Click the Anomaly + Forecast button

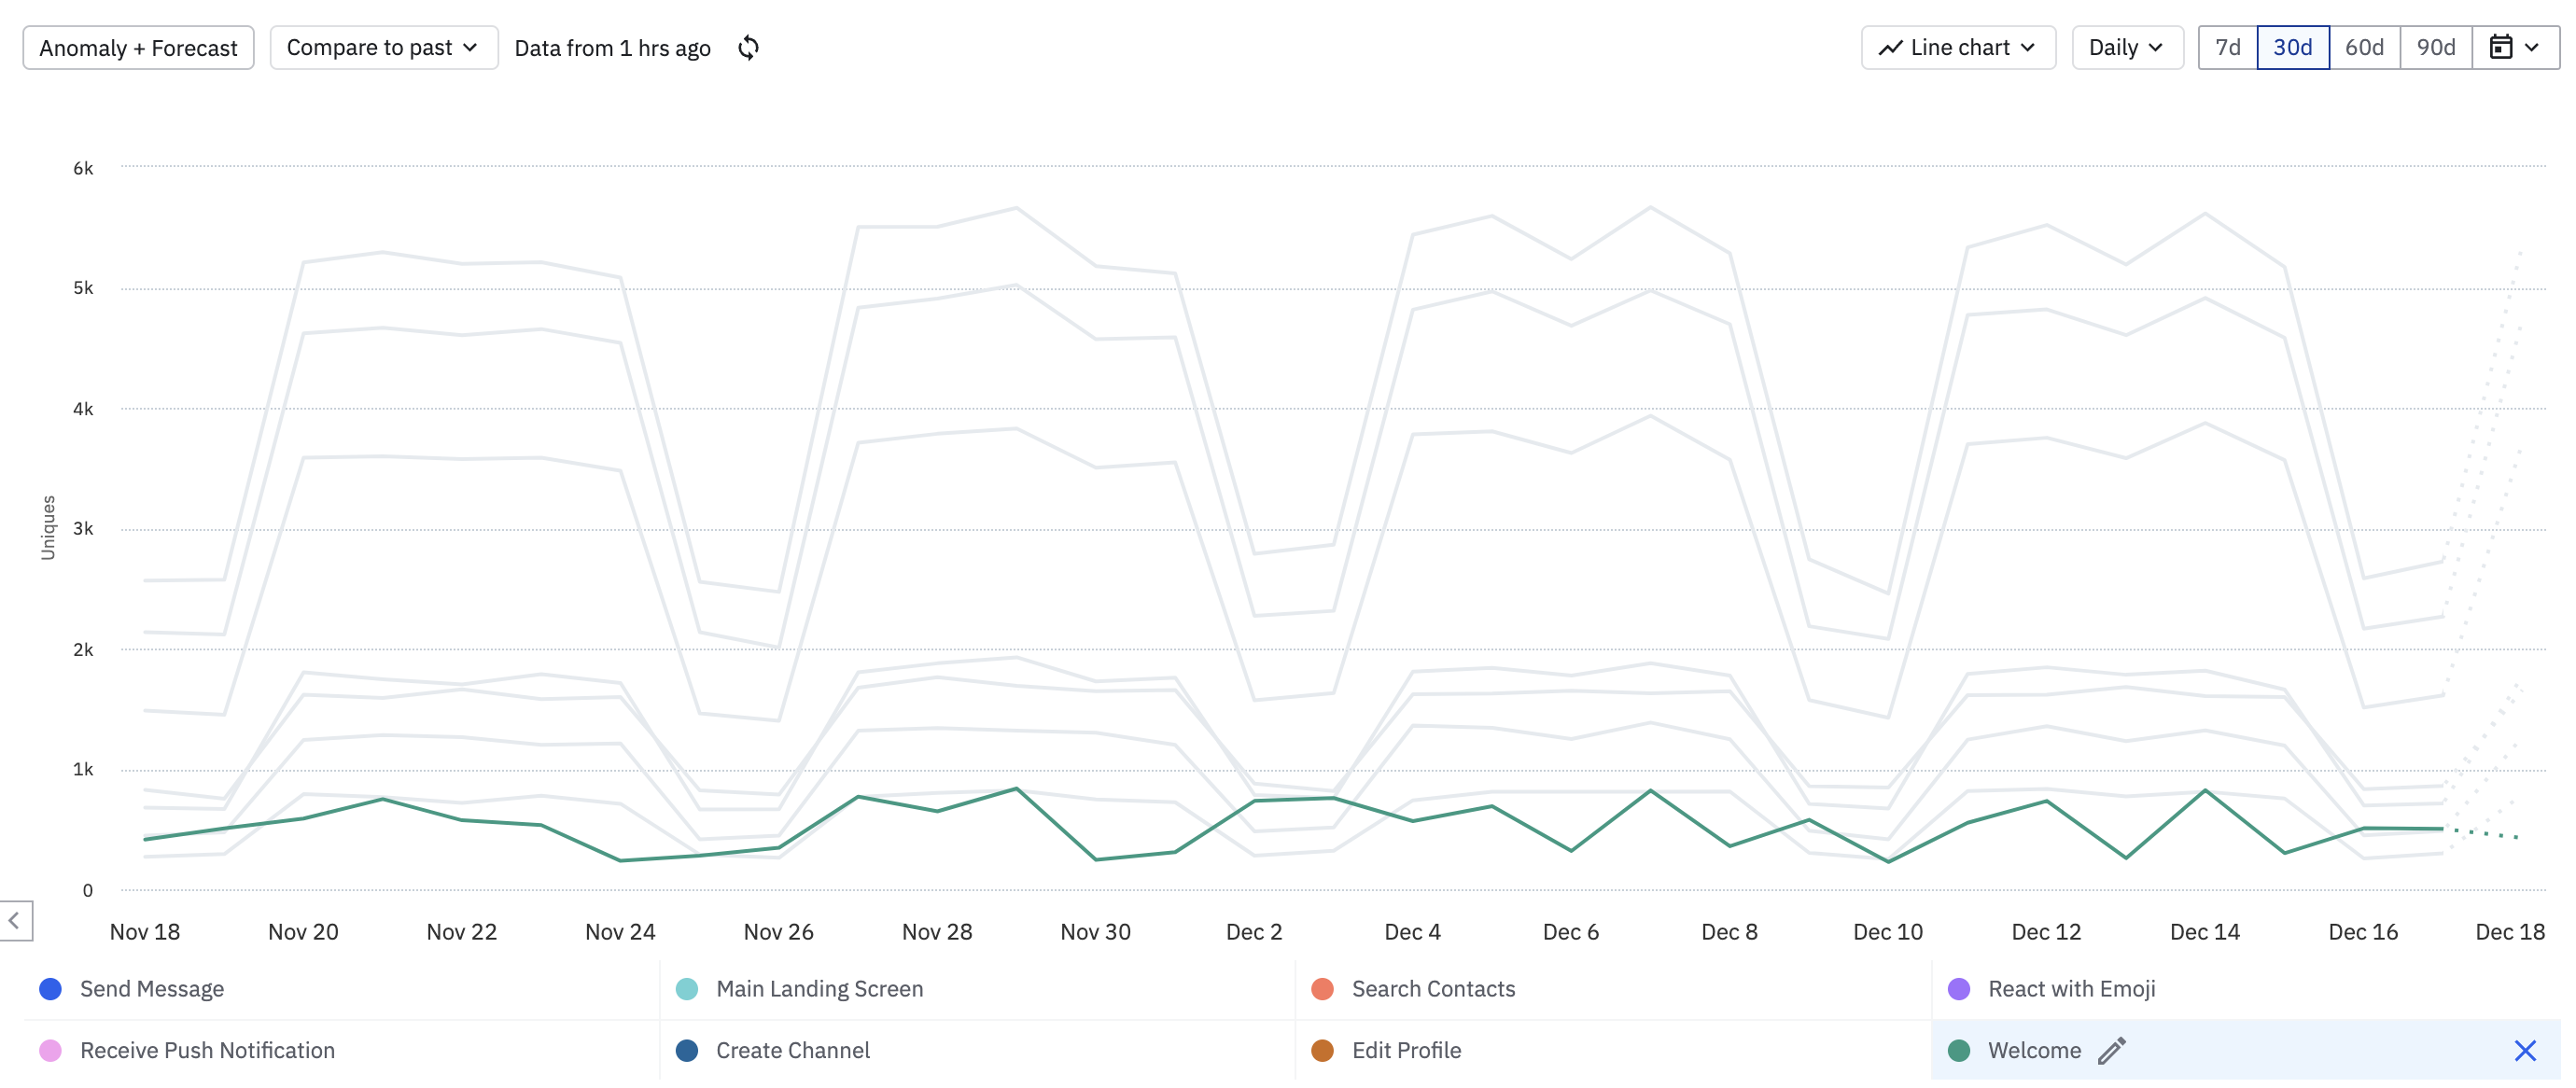tap(138, 48)
